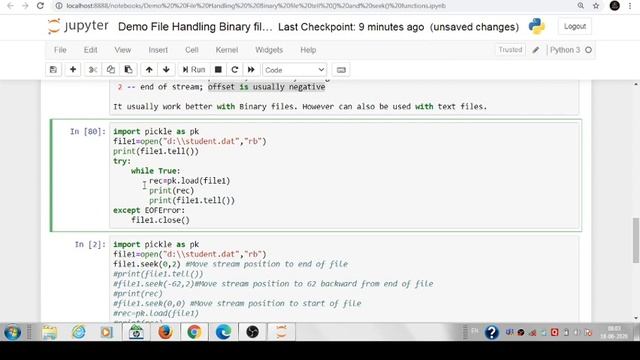640x360 pixels.
Task: Open the Windows Start button
Action: [x=12, y=332]
